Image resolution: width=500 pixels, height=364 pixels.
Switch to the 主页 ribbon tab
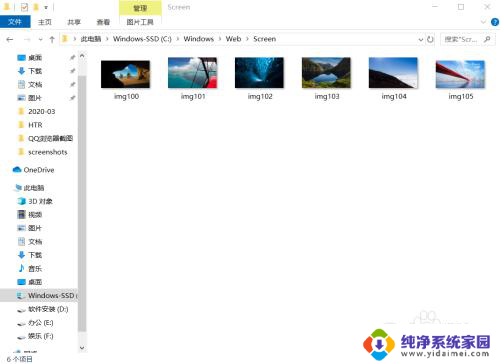(45, 22)
